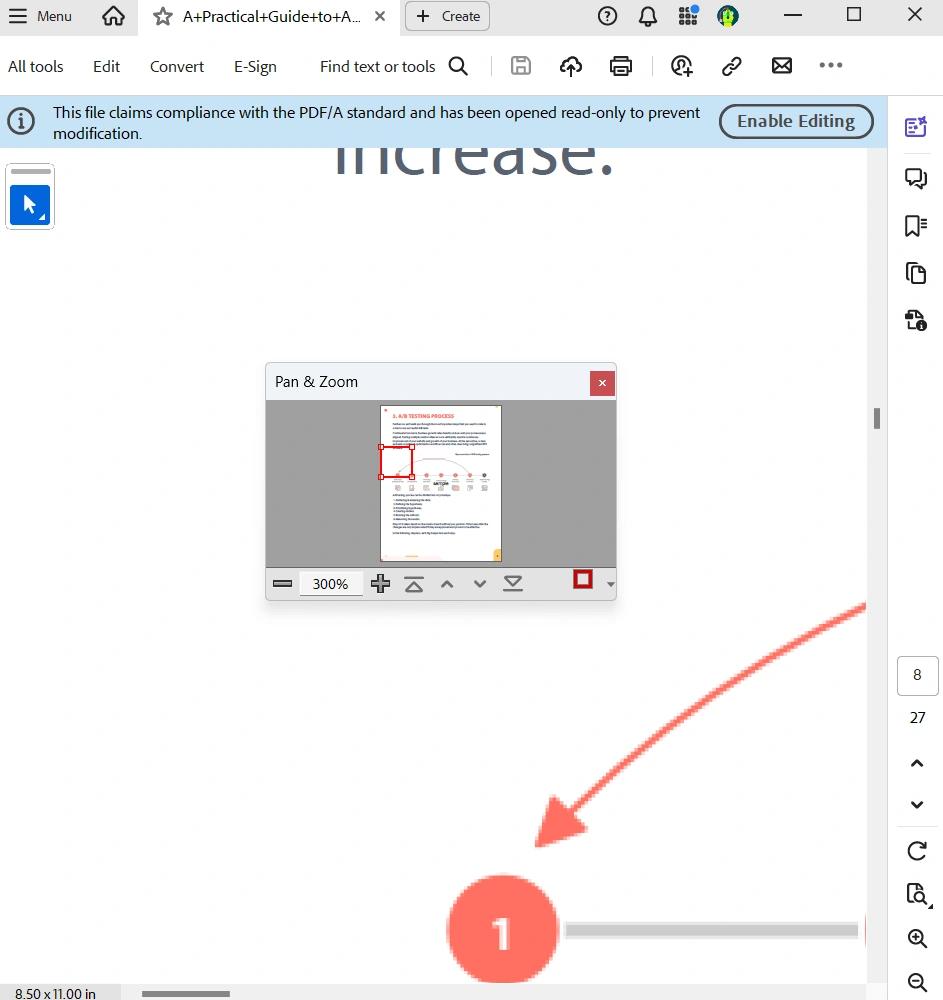Viewport: 943px width, 1000px height.
Task: Open the Help question mark icon
Action: [607, 16]
